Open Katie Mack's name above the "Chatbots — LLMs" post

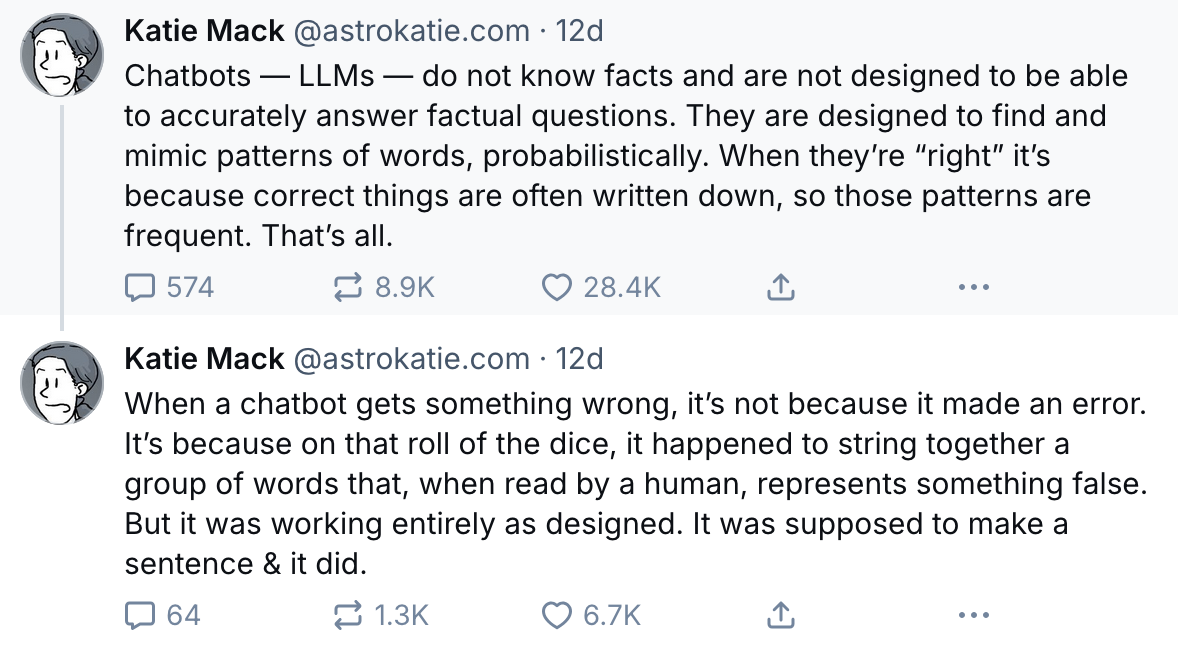point(203,31)
